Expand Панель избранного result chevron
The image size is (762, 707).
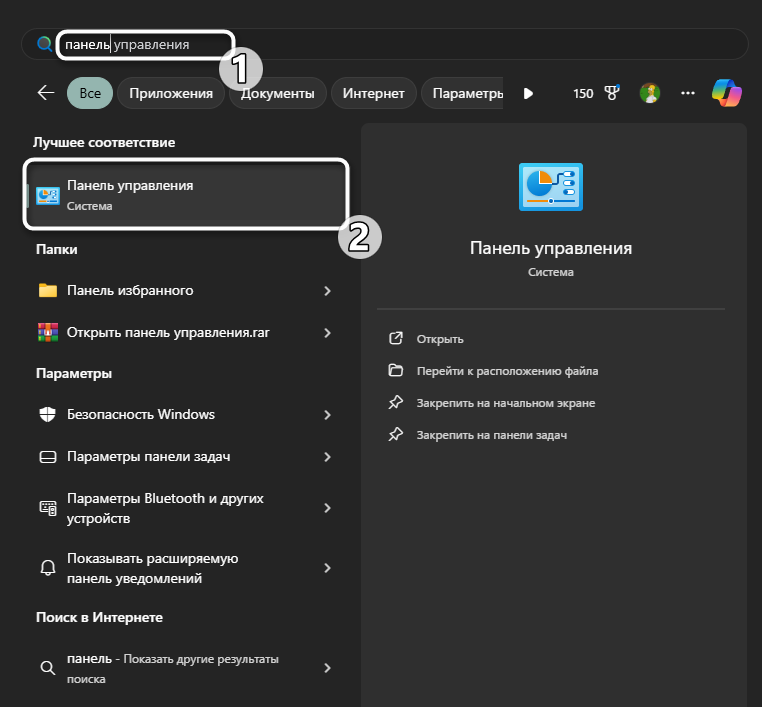pos(328,291)
